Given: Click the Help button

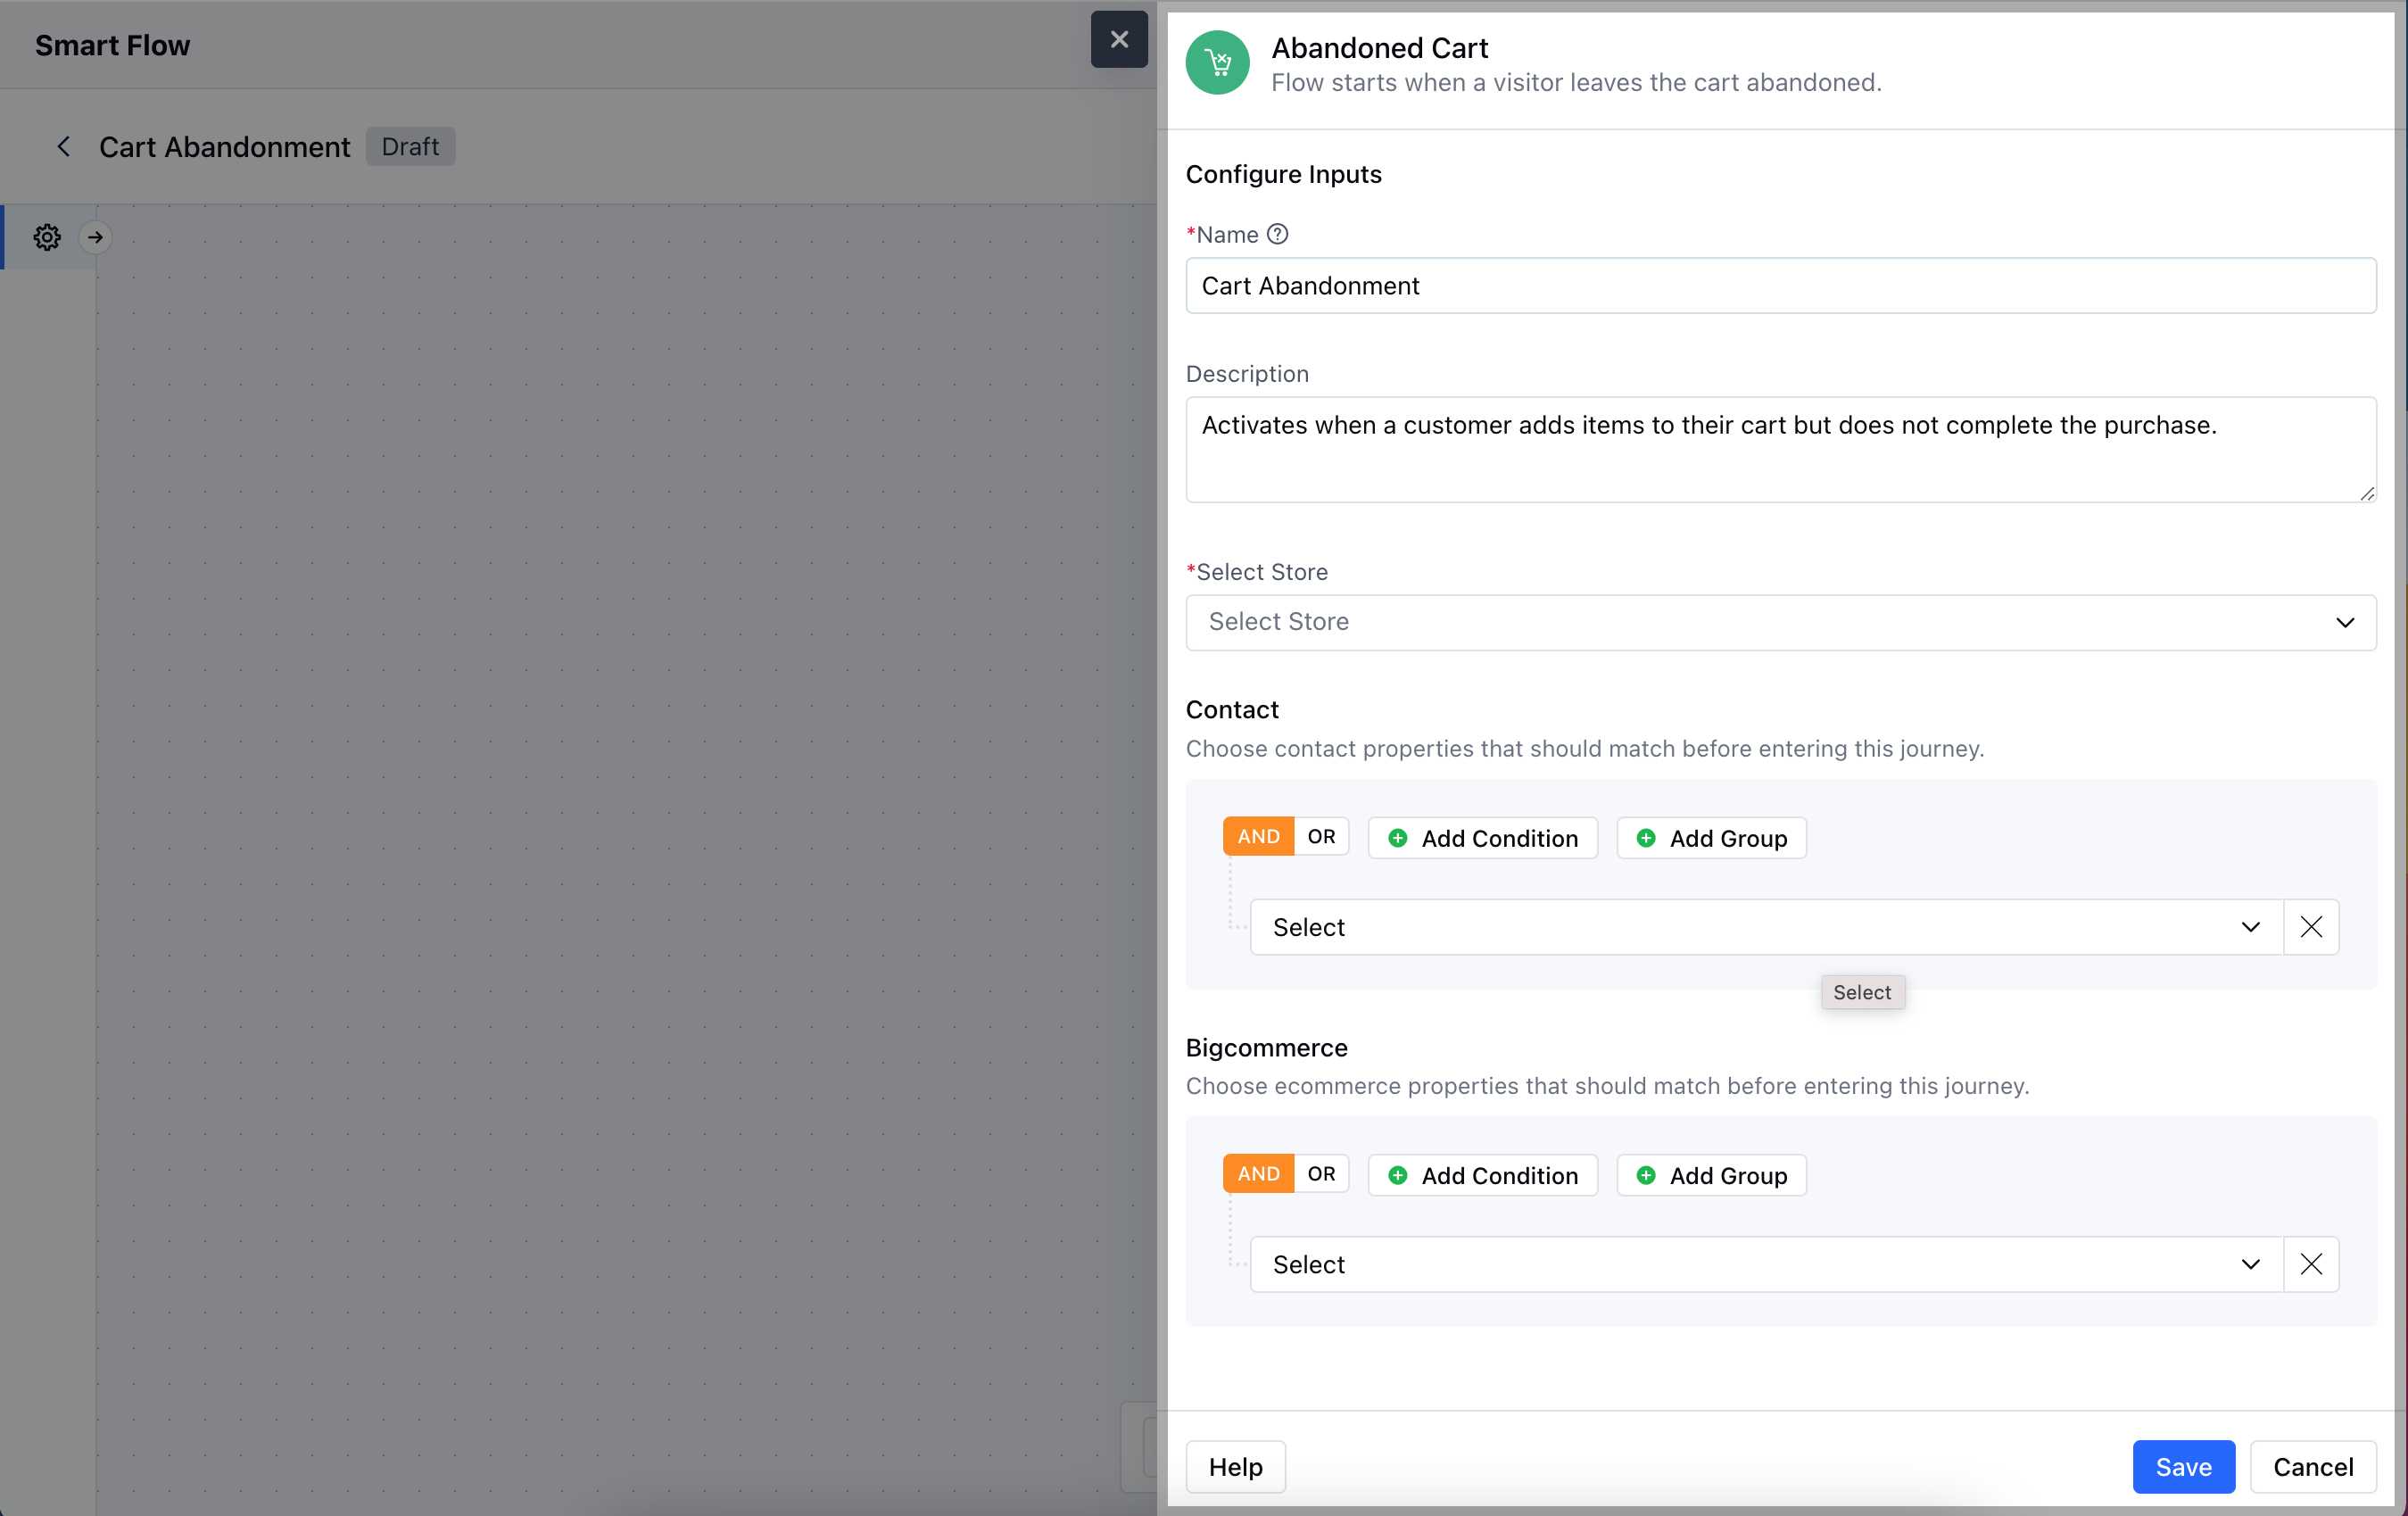Looking at the screenshot, I should pyautogui.click(x=1235, y=1466).
